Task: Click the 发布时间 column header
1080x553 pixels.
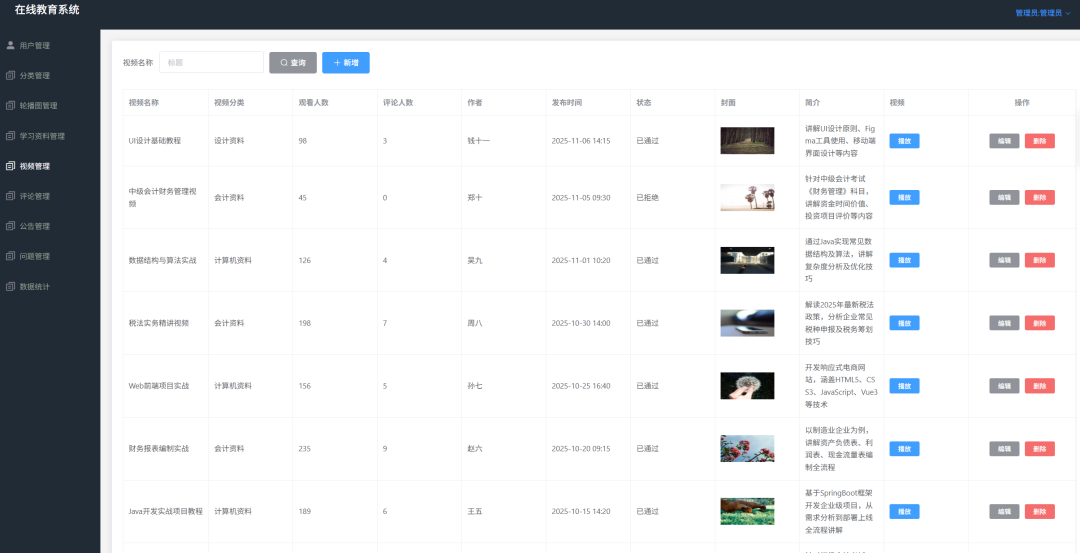Action: pos(567,103)
